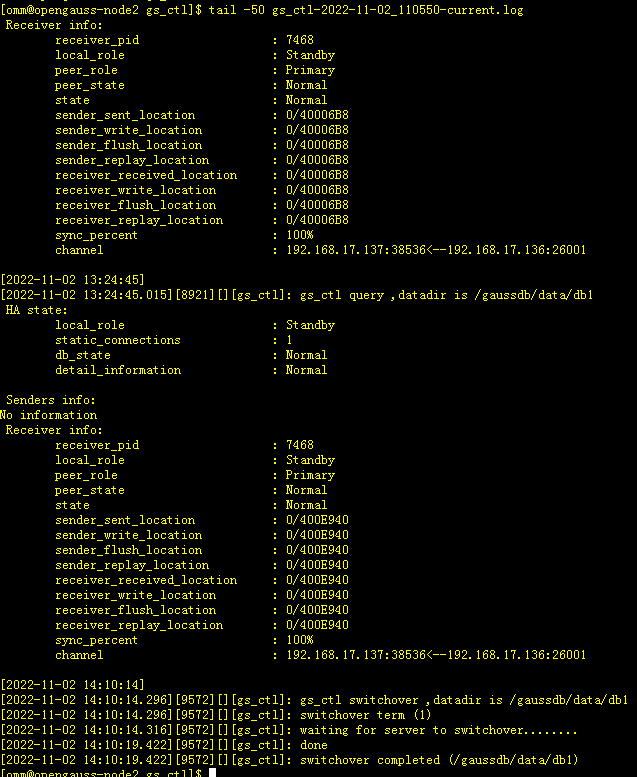Click the switchover term (1) line
The image size is (637, 777).
tap(216, 715)
